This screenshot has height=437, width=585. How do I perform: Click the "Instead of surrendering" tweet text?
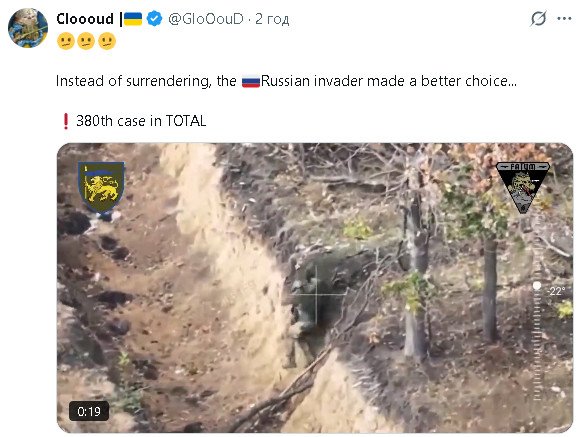click(x=286, y=81)
